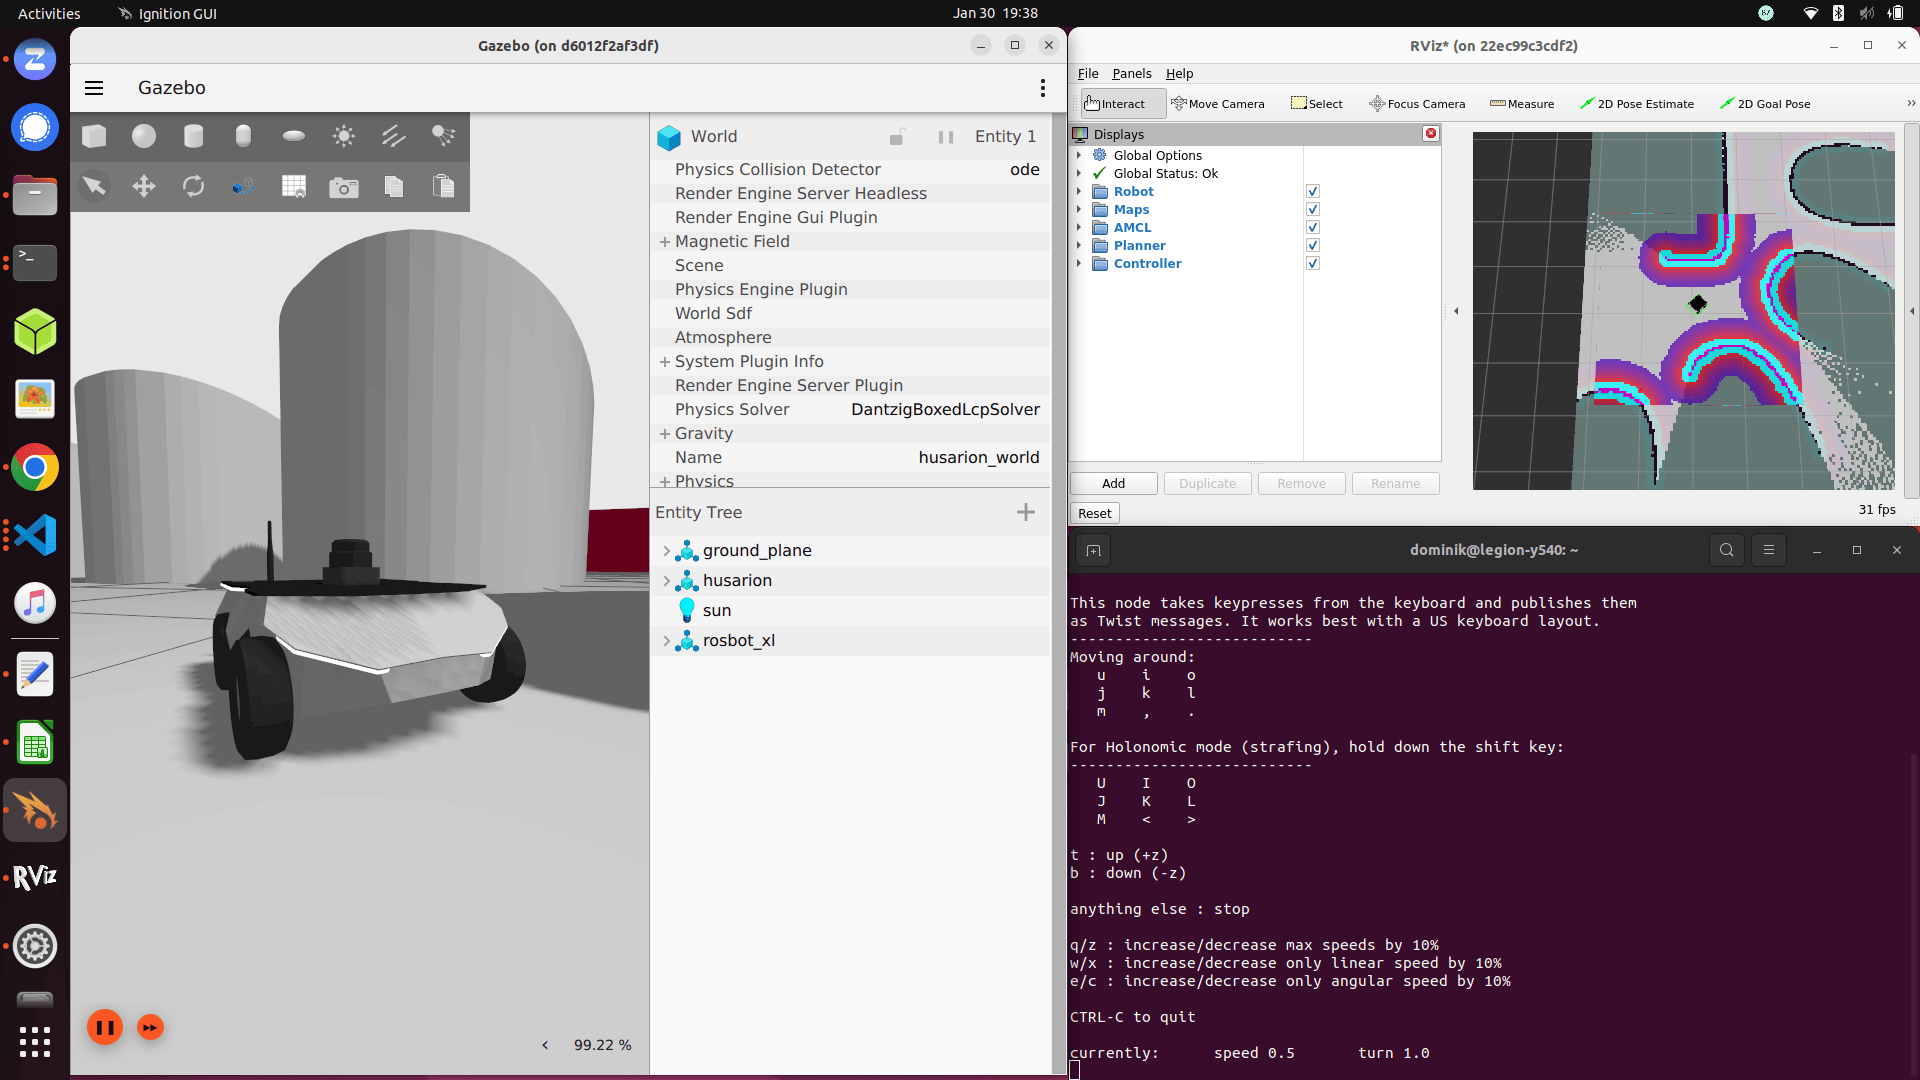The image size is (1920, 1080).
Task: Toggle the AMCL display checkbox
Action: [x=1313, y=227]
